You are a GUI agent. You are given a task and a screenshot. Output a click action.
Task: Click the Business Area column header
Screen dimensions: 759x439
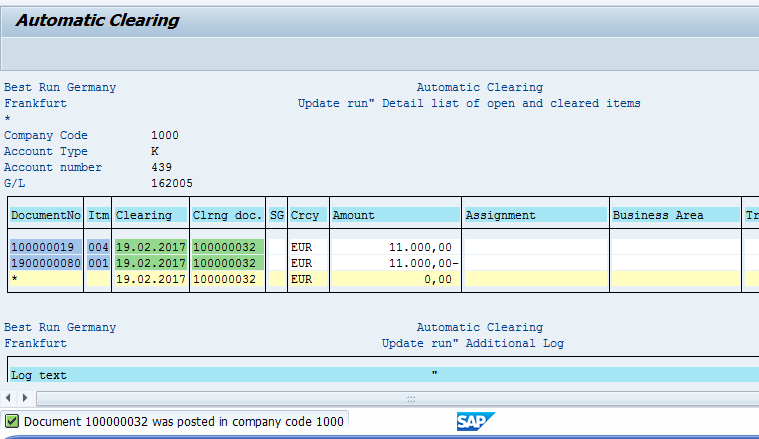point(658,215)
